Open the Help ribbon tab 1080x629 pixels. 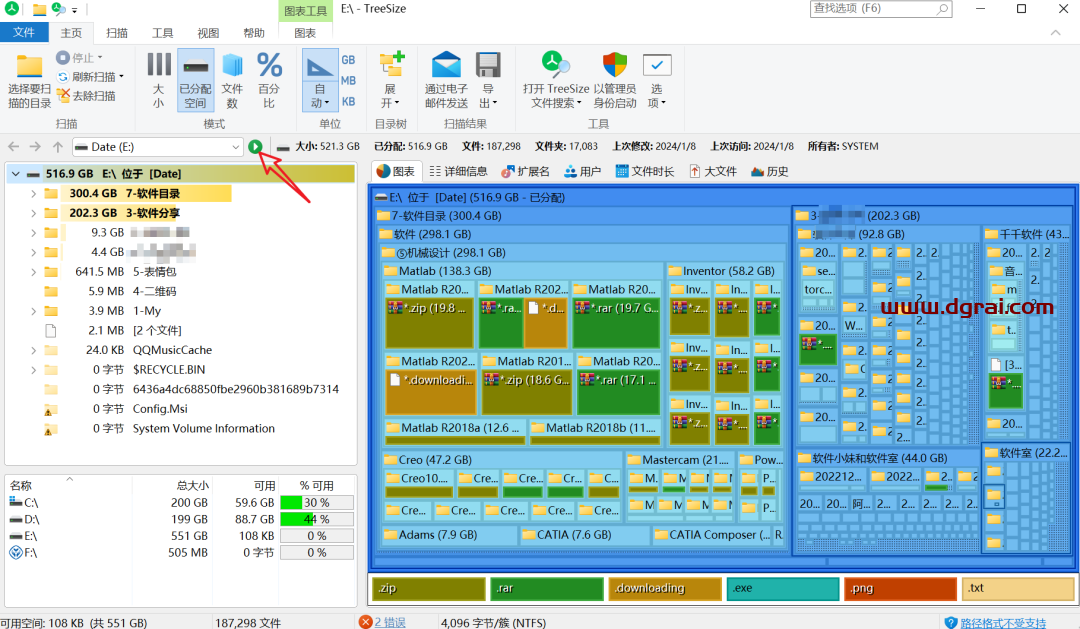point(253,33)
